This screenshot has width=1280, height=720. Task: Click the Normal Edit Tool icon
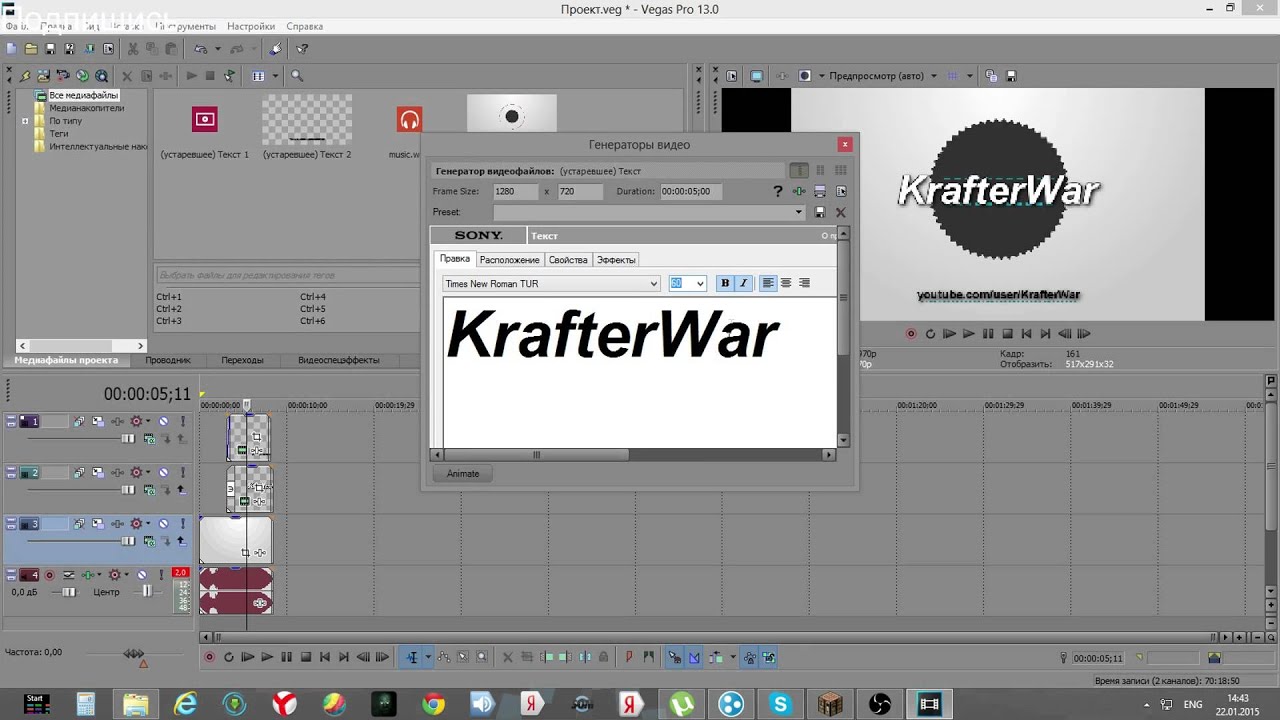412,657
